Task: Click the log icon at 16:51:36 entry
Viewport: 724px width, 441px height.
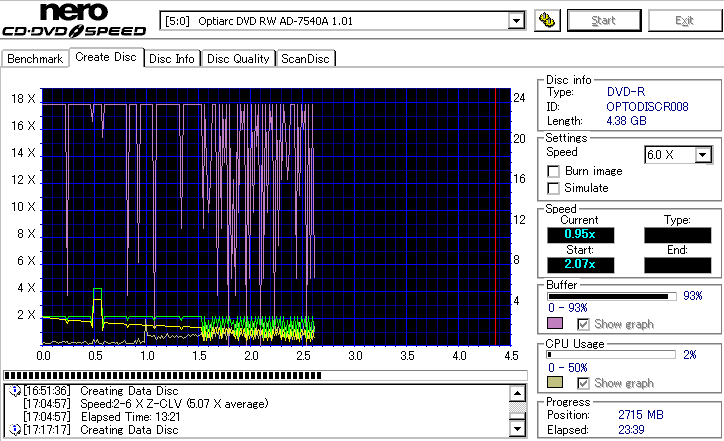Action: (15, 391)
